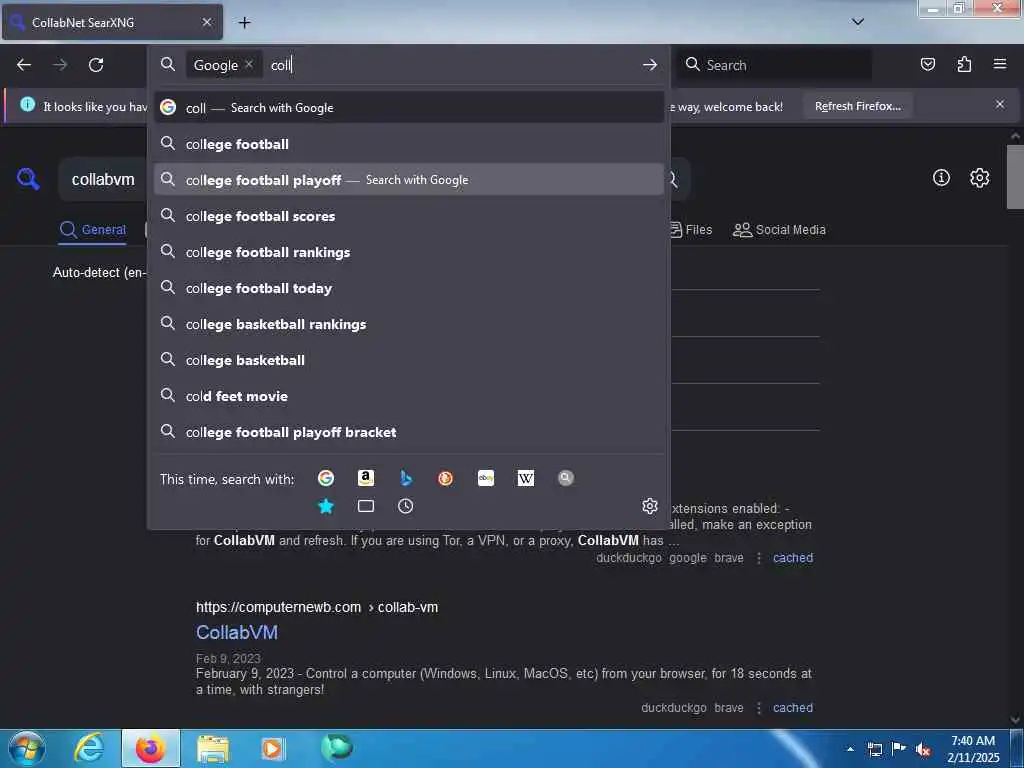
Task: Search with the gray magnifier engine icon
Action: (x=566, y=478)
